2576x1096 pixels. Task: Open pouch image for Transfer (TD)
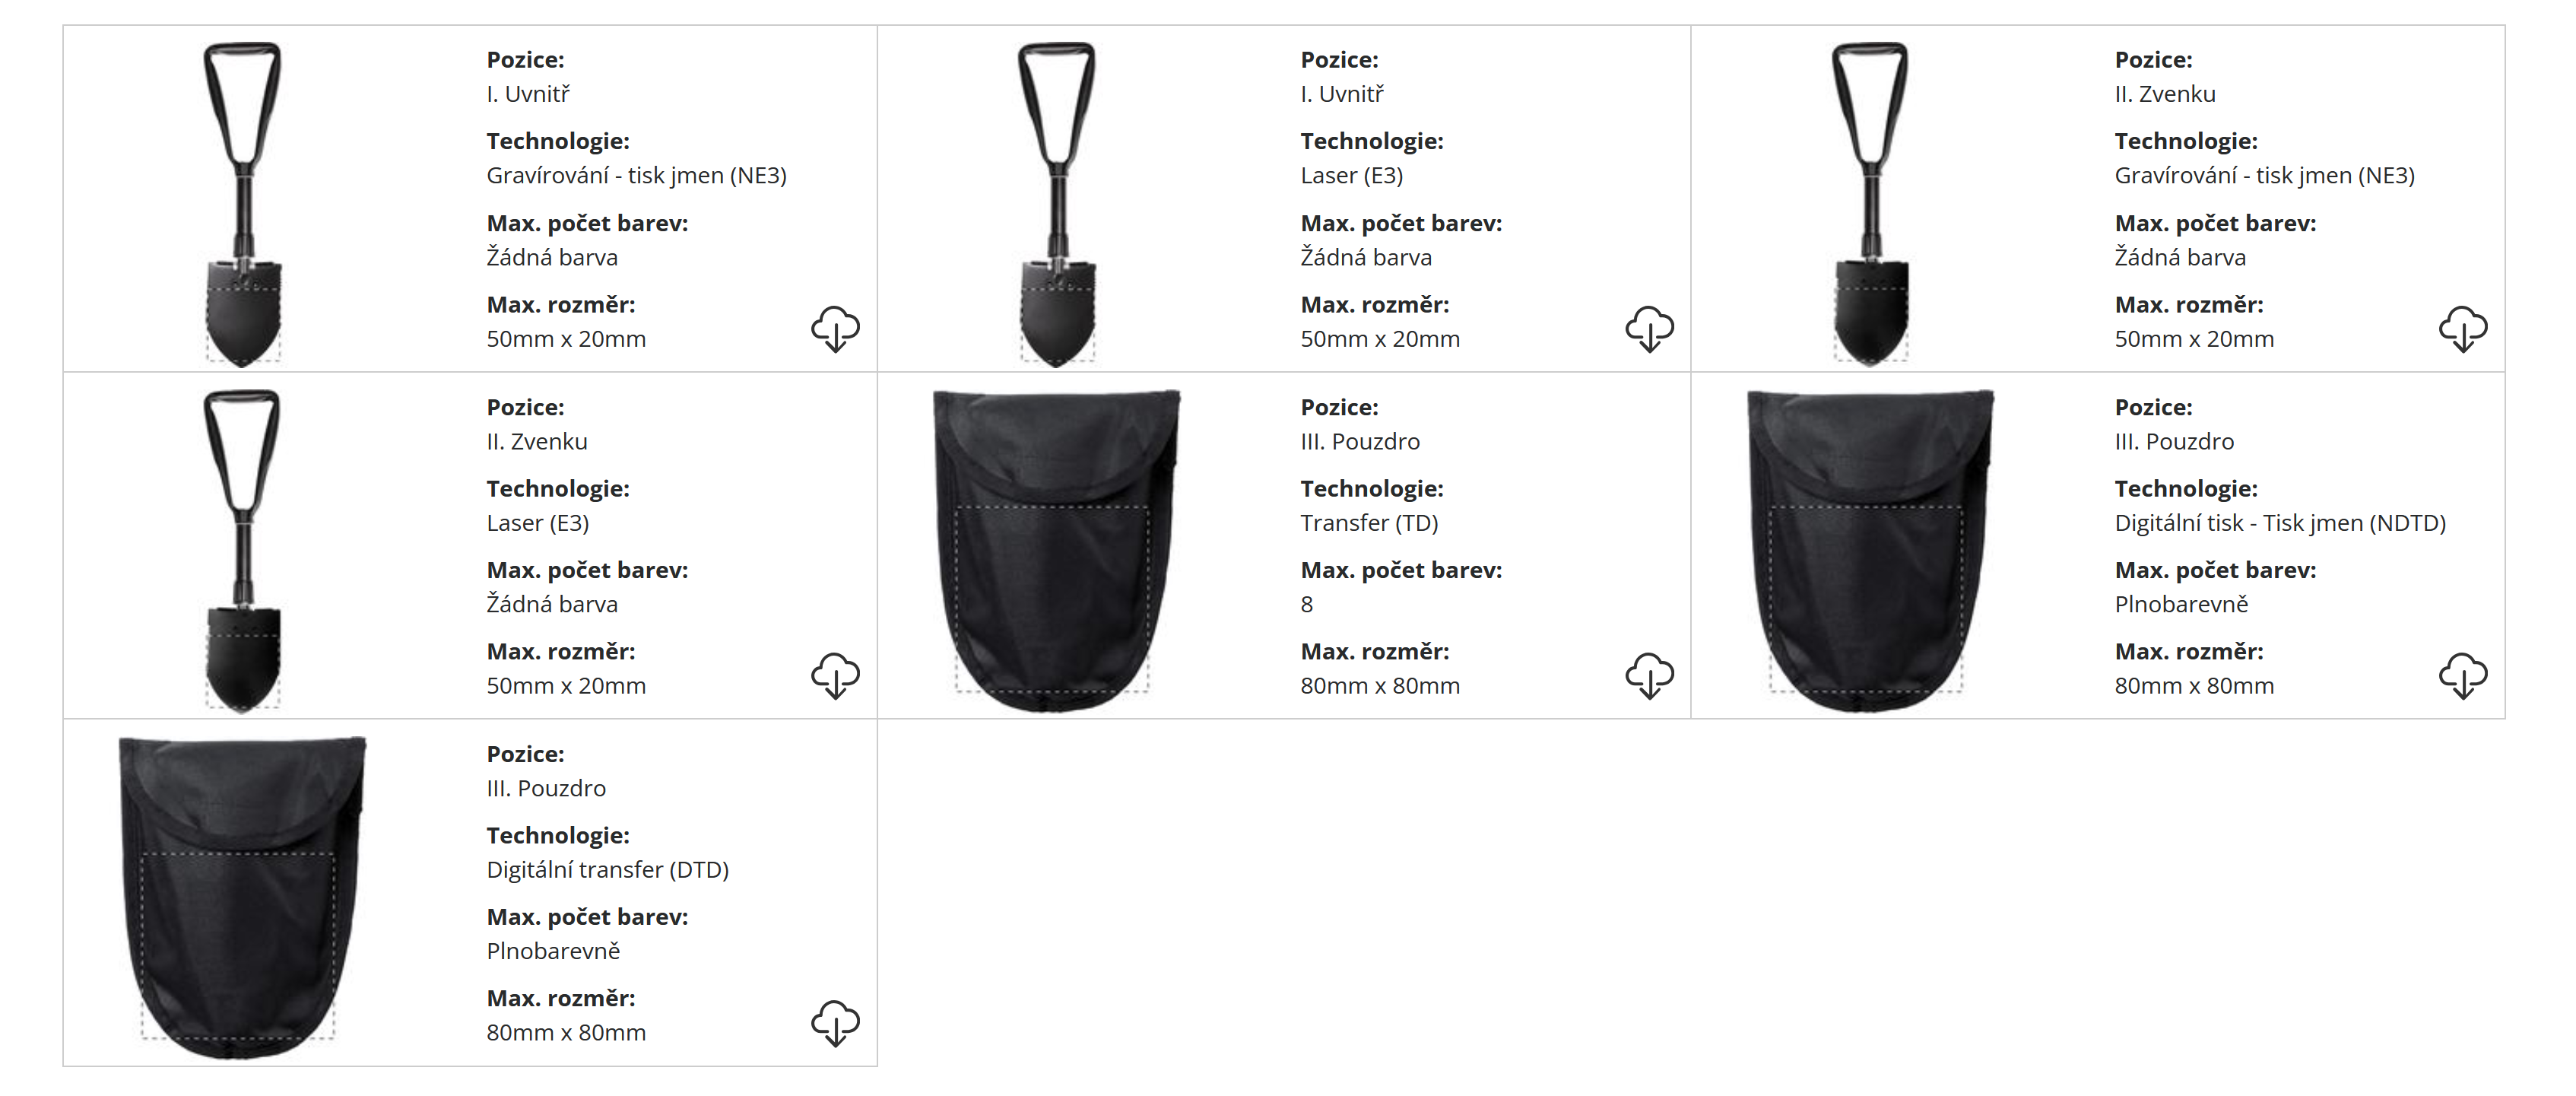[1056, 551]
